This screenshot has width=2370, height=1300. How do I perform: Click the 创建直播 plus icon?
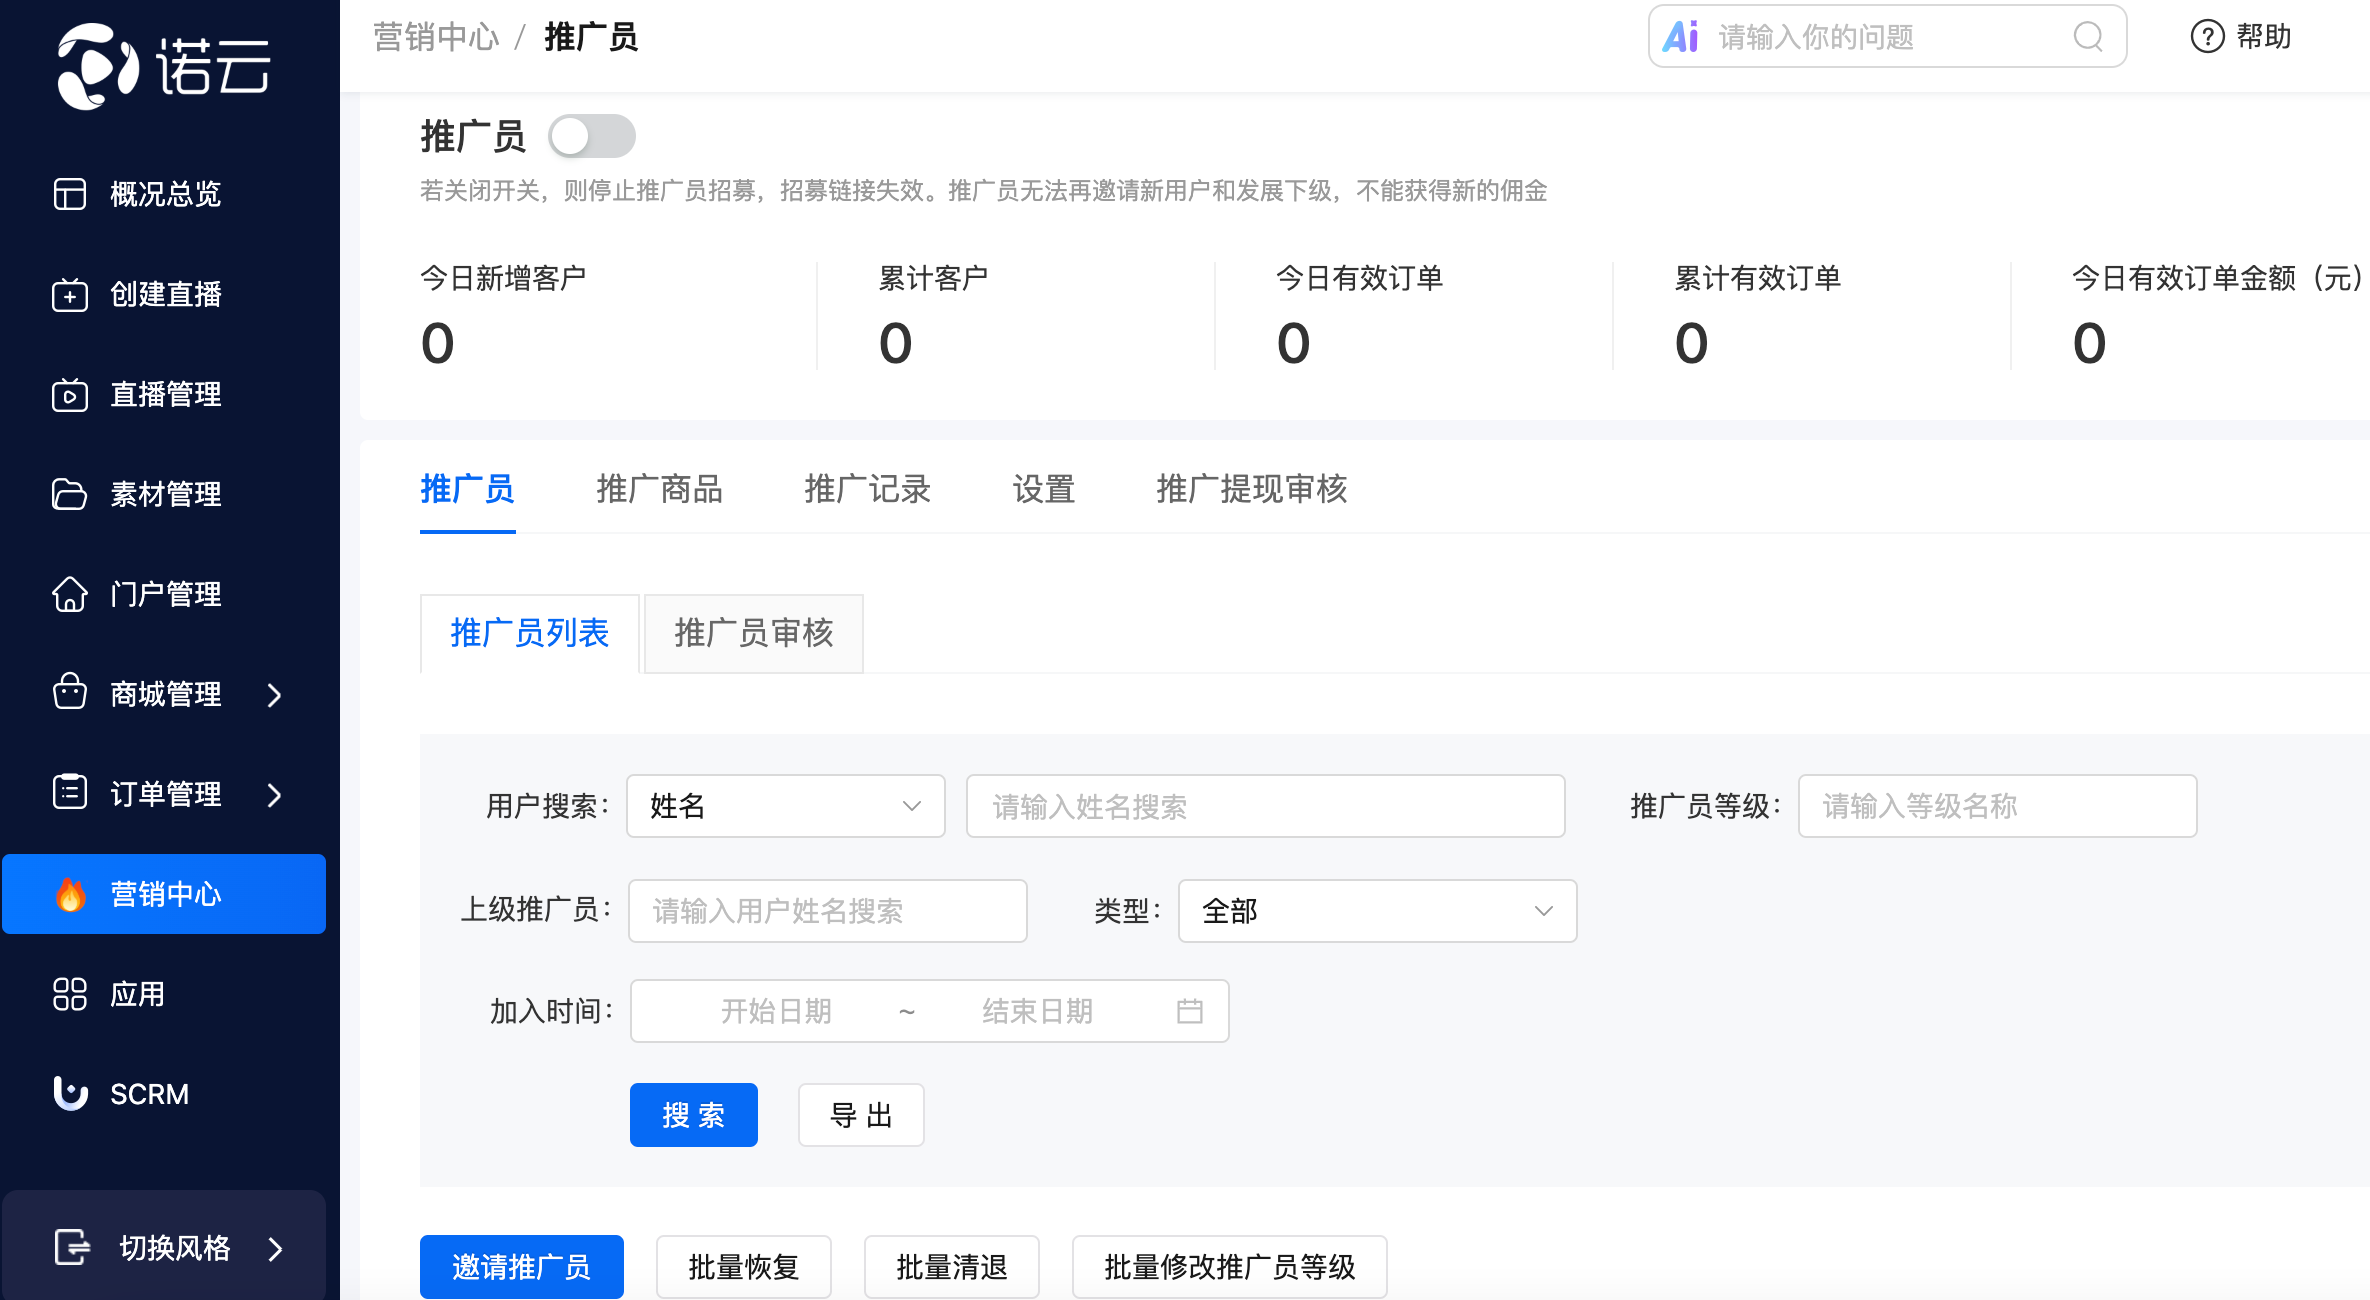click(69, 295)
